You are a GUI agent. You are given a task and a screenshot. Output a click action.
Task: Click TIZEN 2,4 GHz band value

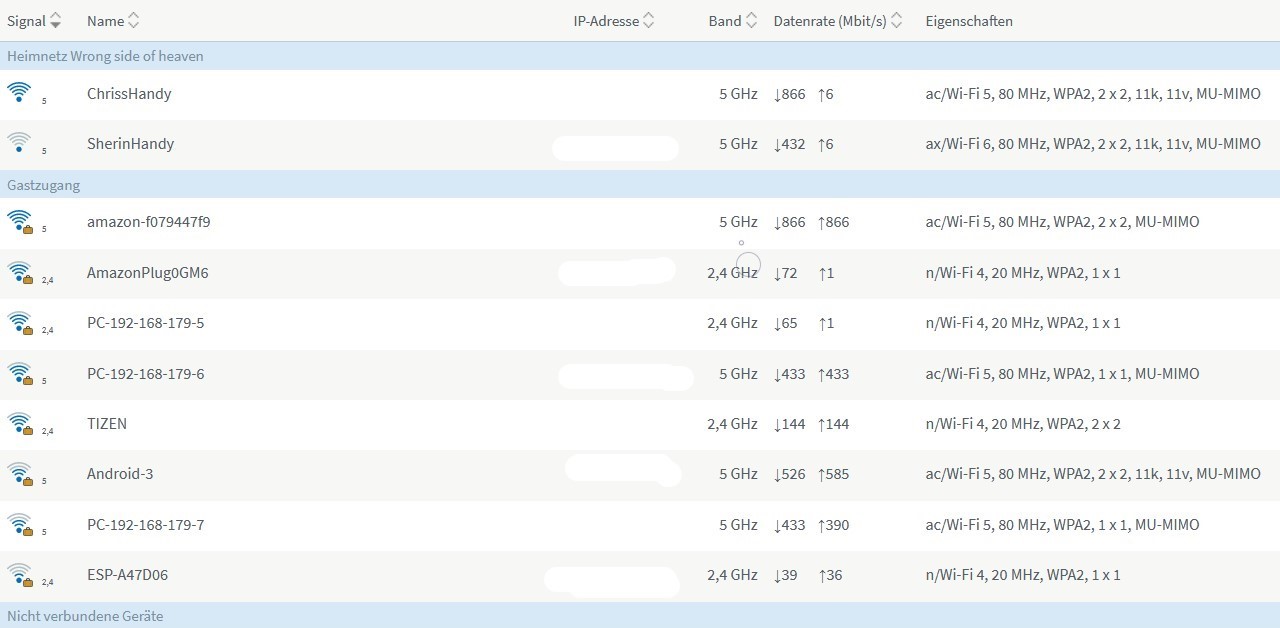click(x=732, y=424)
